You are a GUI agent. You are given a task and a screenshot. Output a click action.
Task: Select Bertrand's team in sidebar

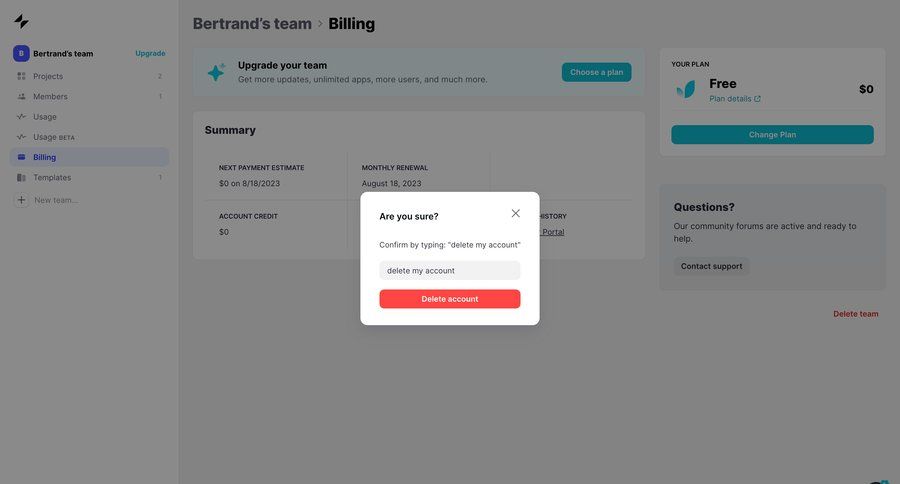[63, 53]
